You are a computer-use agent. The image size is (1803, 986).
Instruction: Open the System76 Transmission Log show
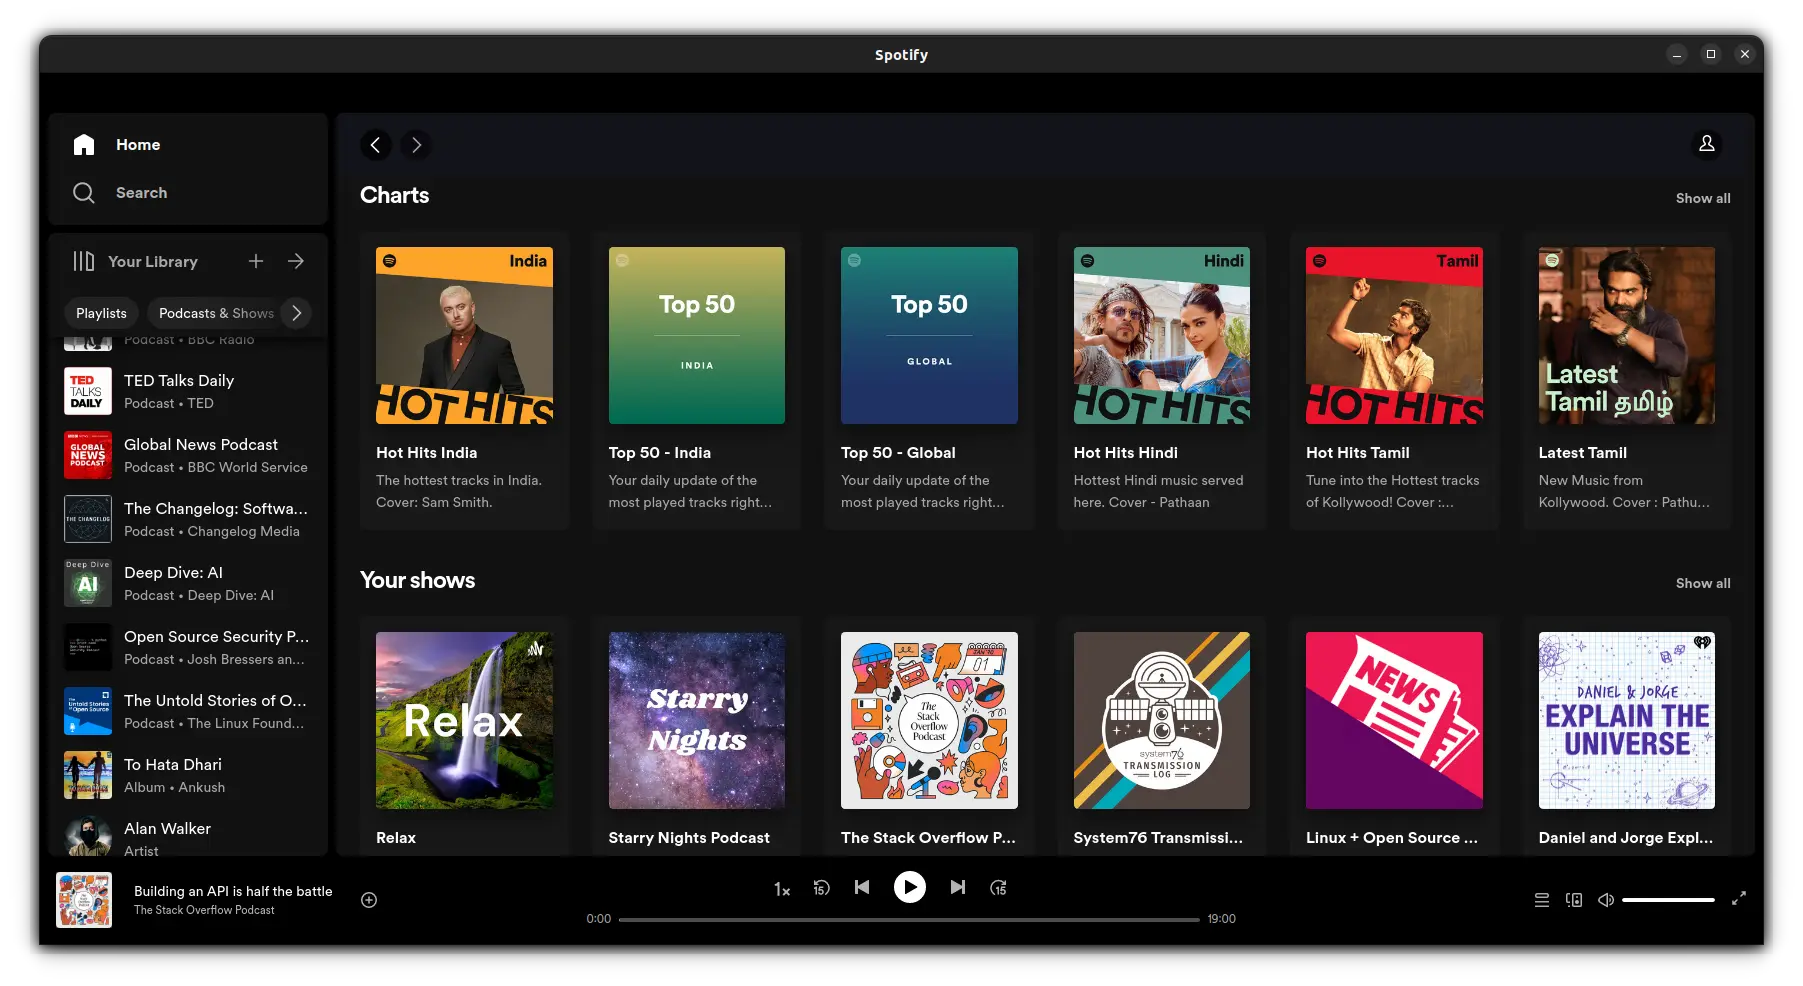click(x=1162, y=736)
